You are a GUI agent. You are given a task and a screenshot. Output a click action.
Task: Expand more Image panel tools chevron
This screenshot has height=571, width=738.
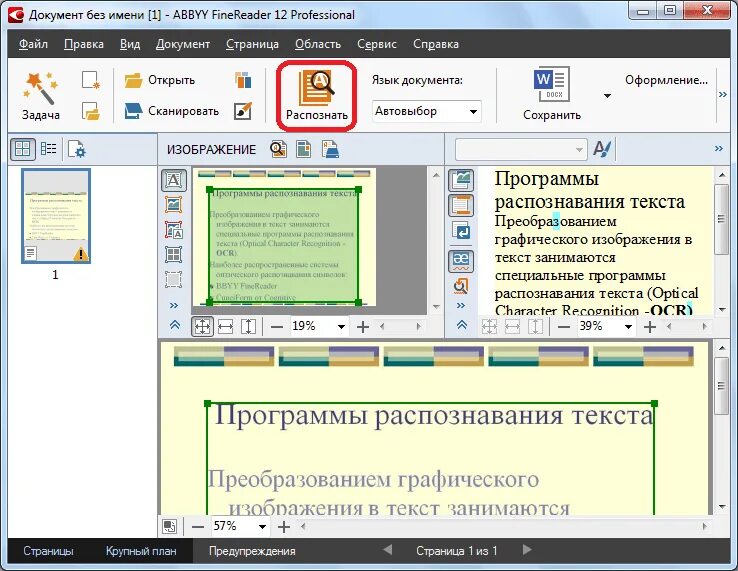(x=174, y=306)
